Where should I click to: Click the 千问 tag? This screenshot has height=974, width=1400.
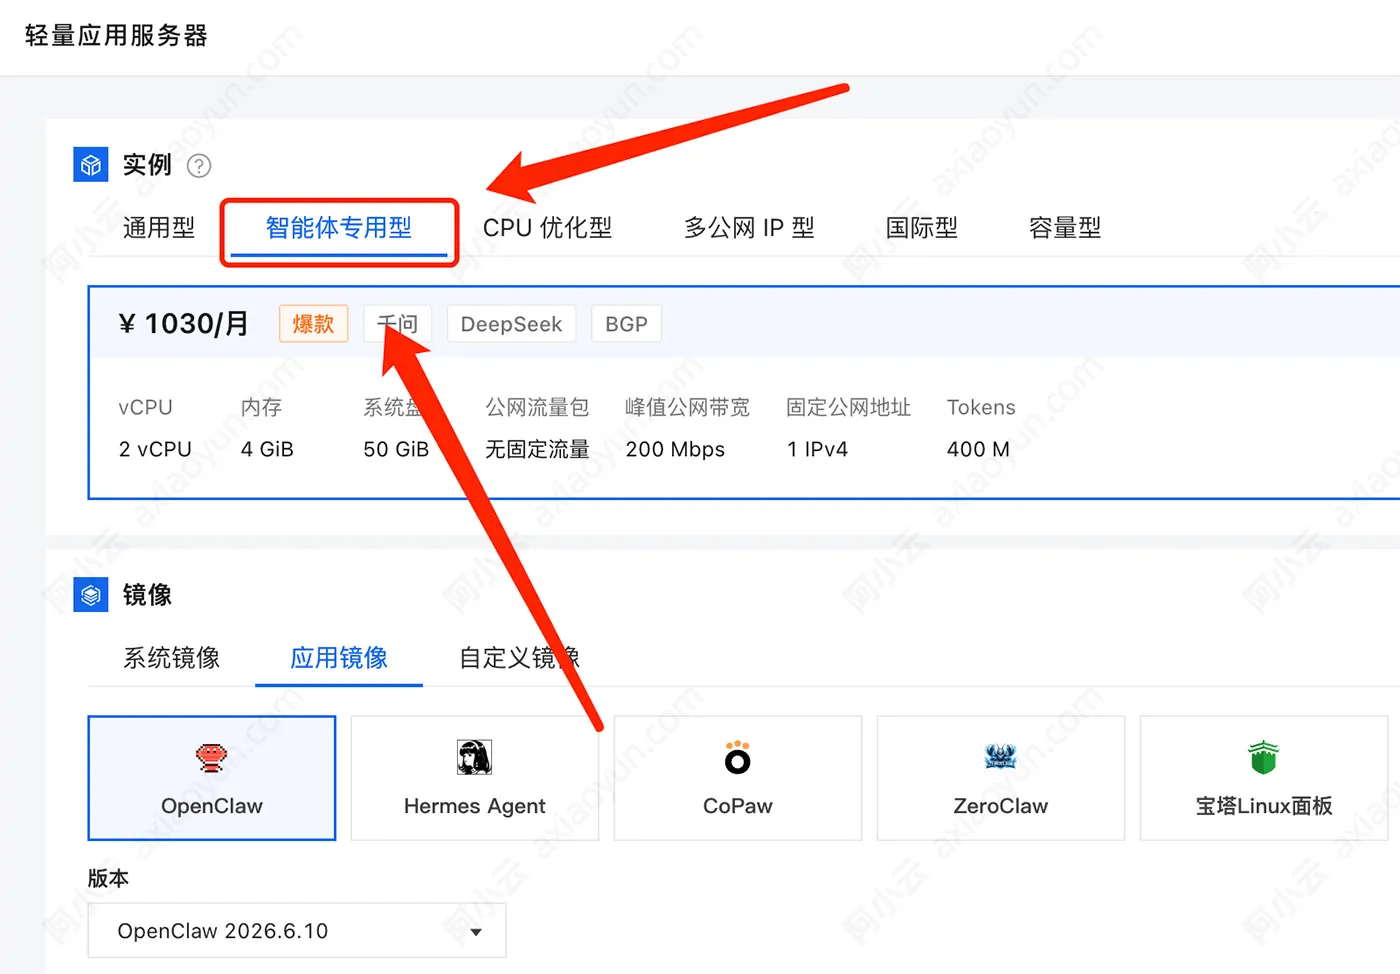click(397, 324)
